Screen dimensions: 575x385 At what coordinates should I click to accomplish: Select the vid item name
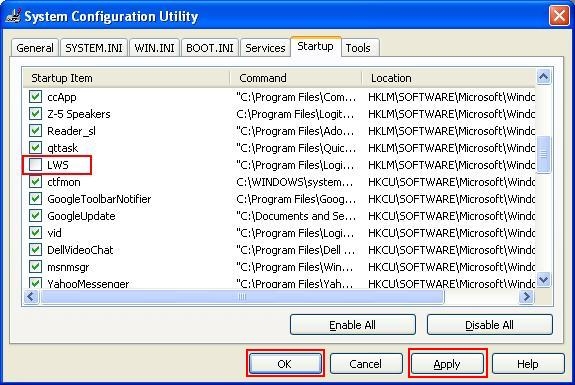pyautogui.click(x=55, y=233)
